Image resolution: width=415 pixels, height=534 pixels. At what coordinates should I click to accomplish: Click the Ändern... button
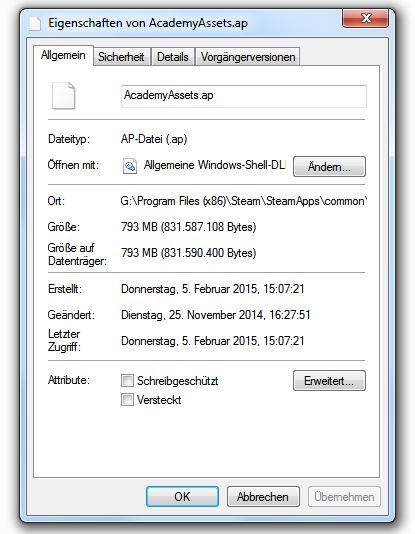pos(329,167)
